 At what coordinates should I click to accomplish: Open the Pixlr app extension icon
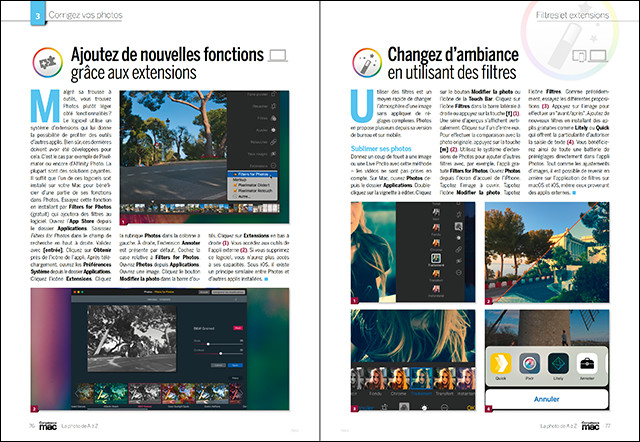(529, 364)
